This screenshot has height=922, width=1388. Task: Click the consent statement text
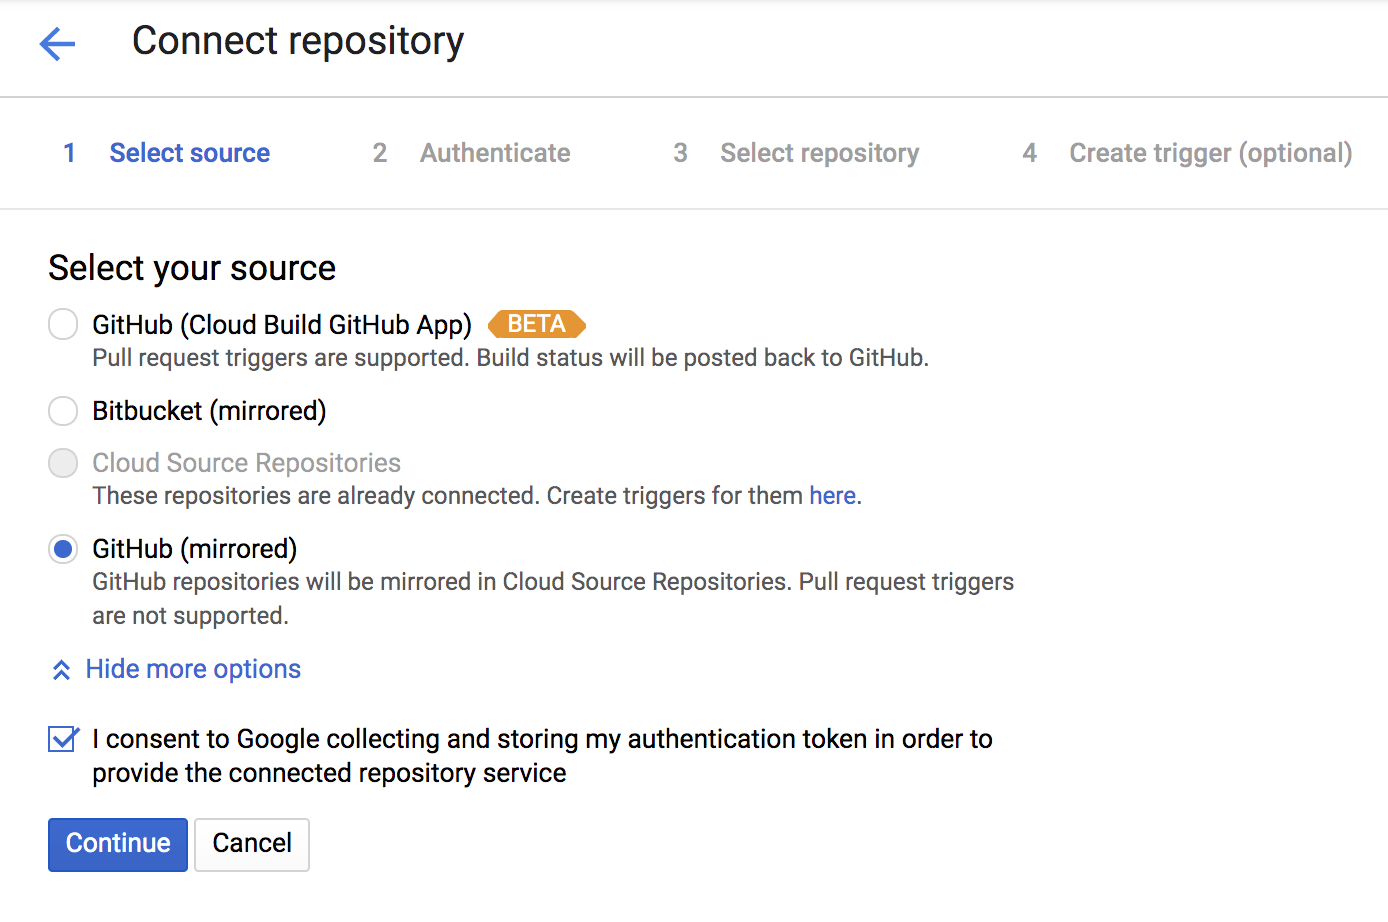[542, 755]
